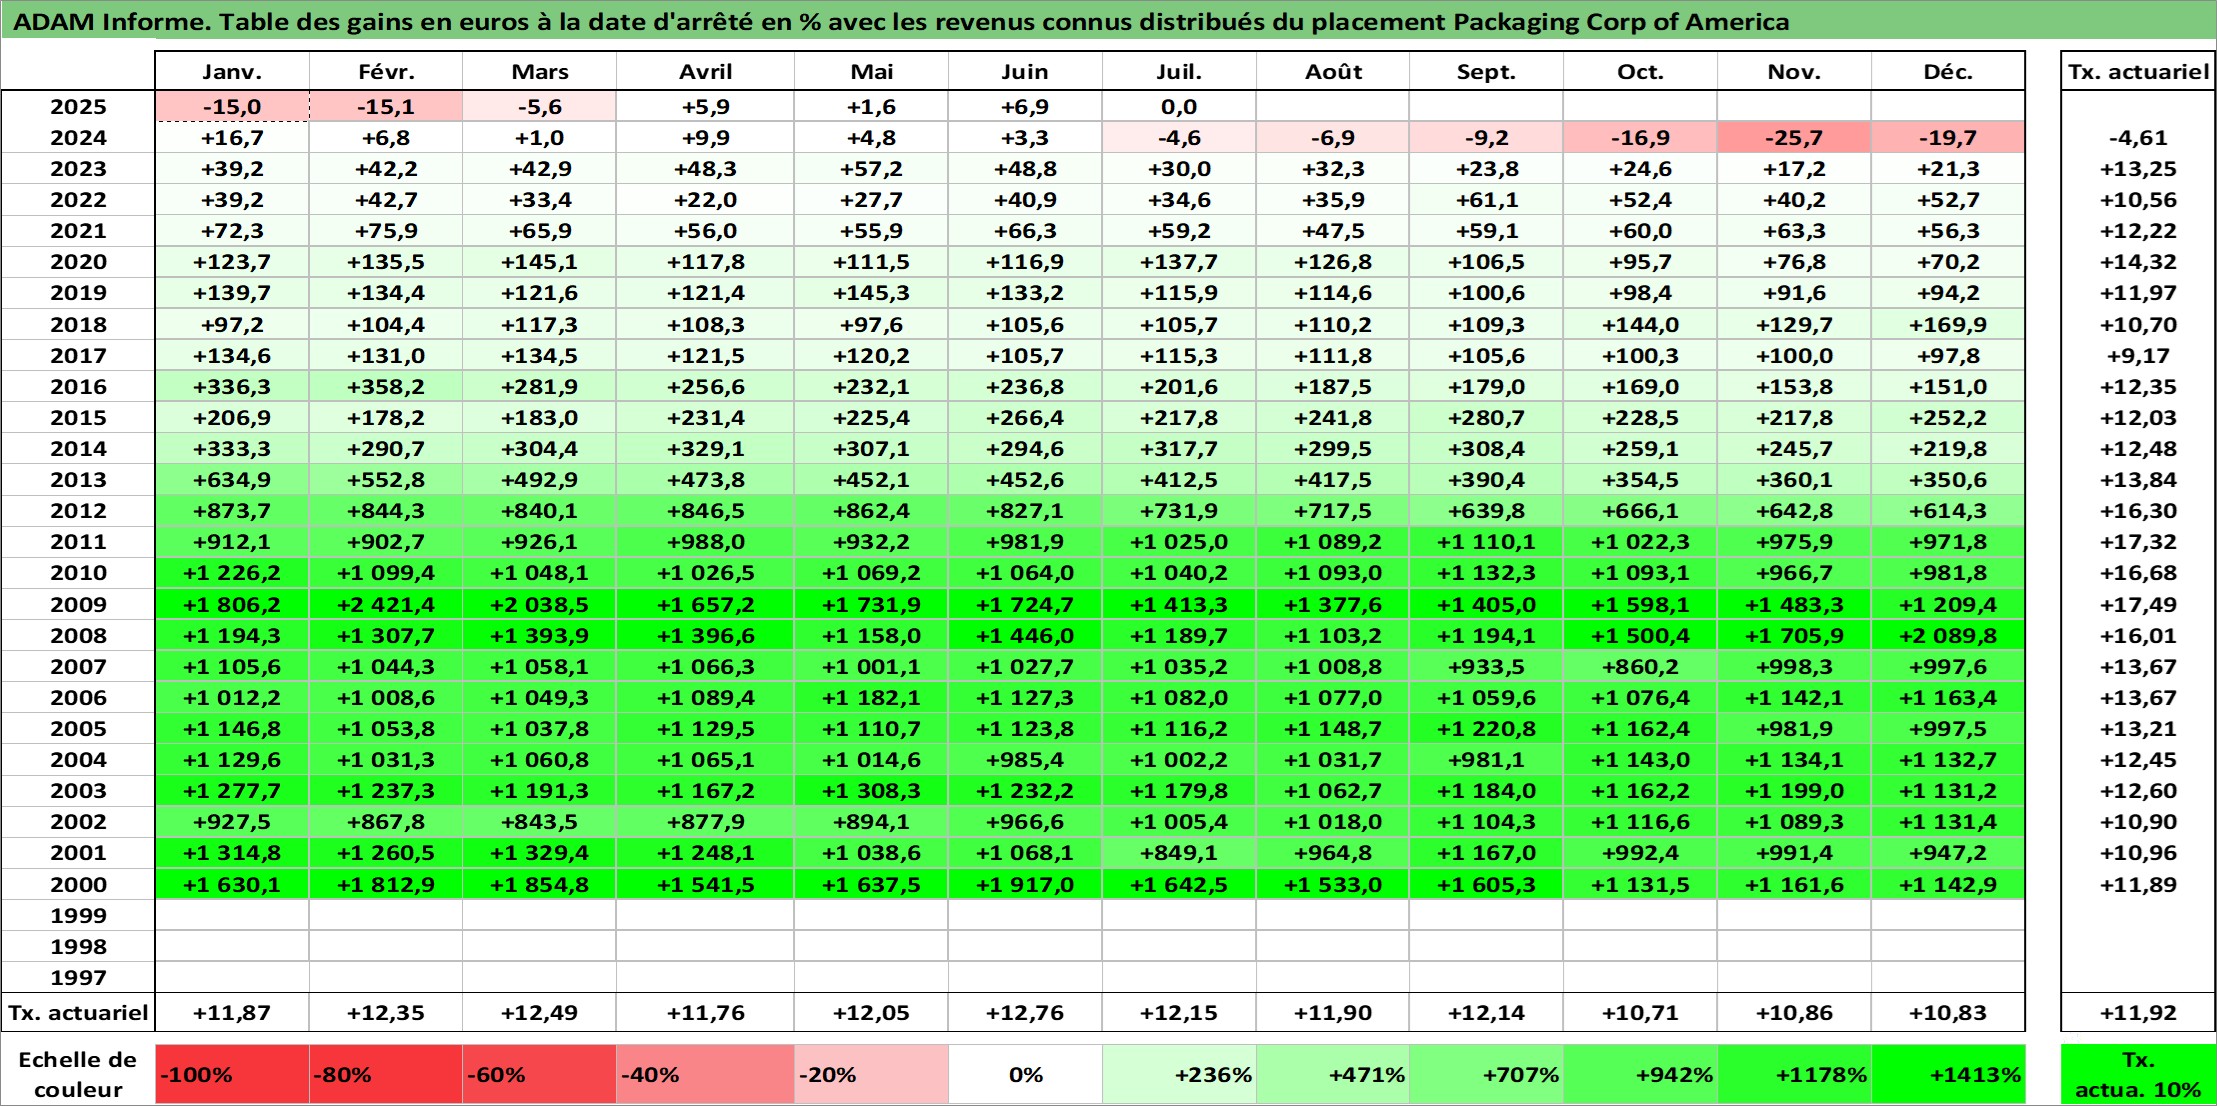Image resolution: width=2217 pixels, height=1106 pixels.
Task: Click the +11,87 actuarial rate under Janv.
Action: pos(232,1013)
